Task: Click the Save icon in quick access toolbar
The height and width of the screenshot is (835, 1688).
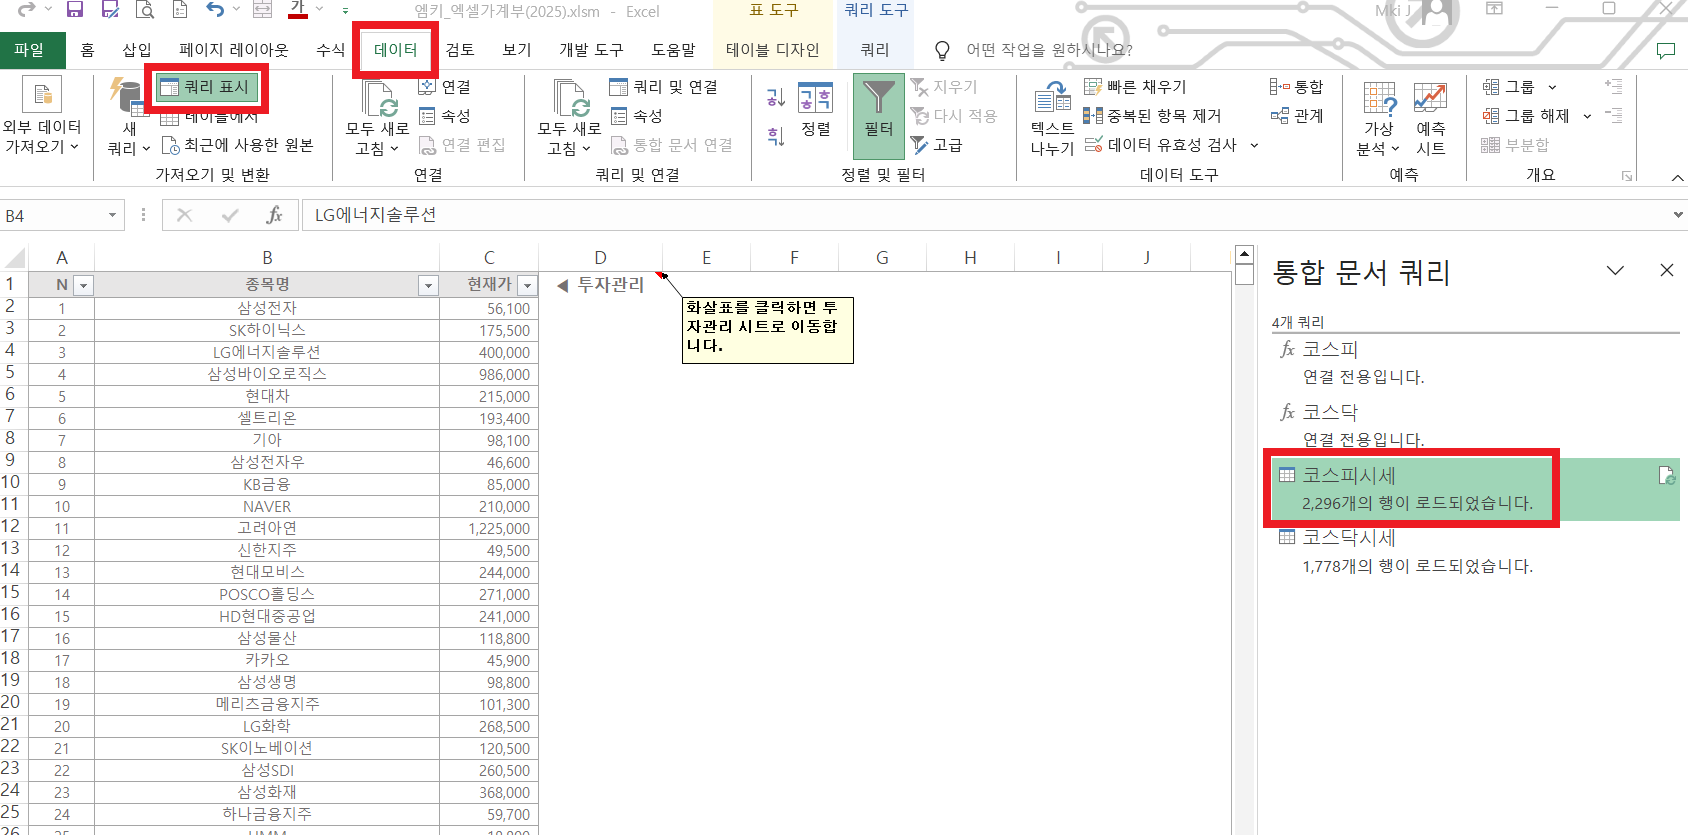Action: [x=75, y=10]
